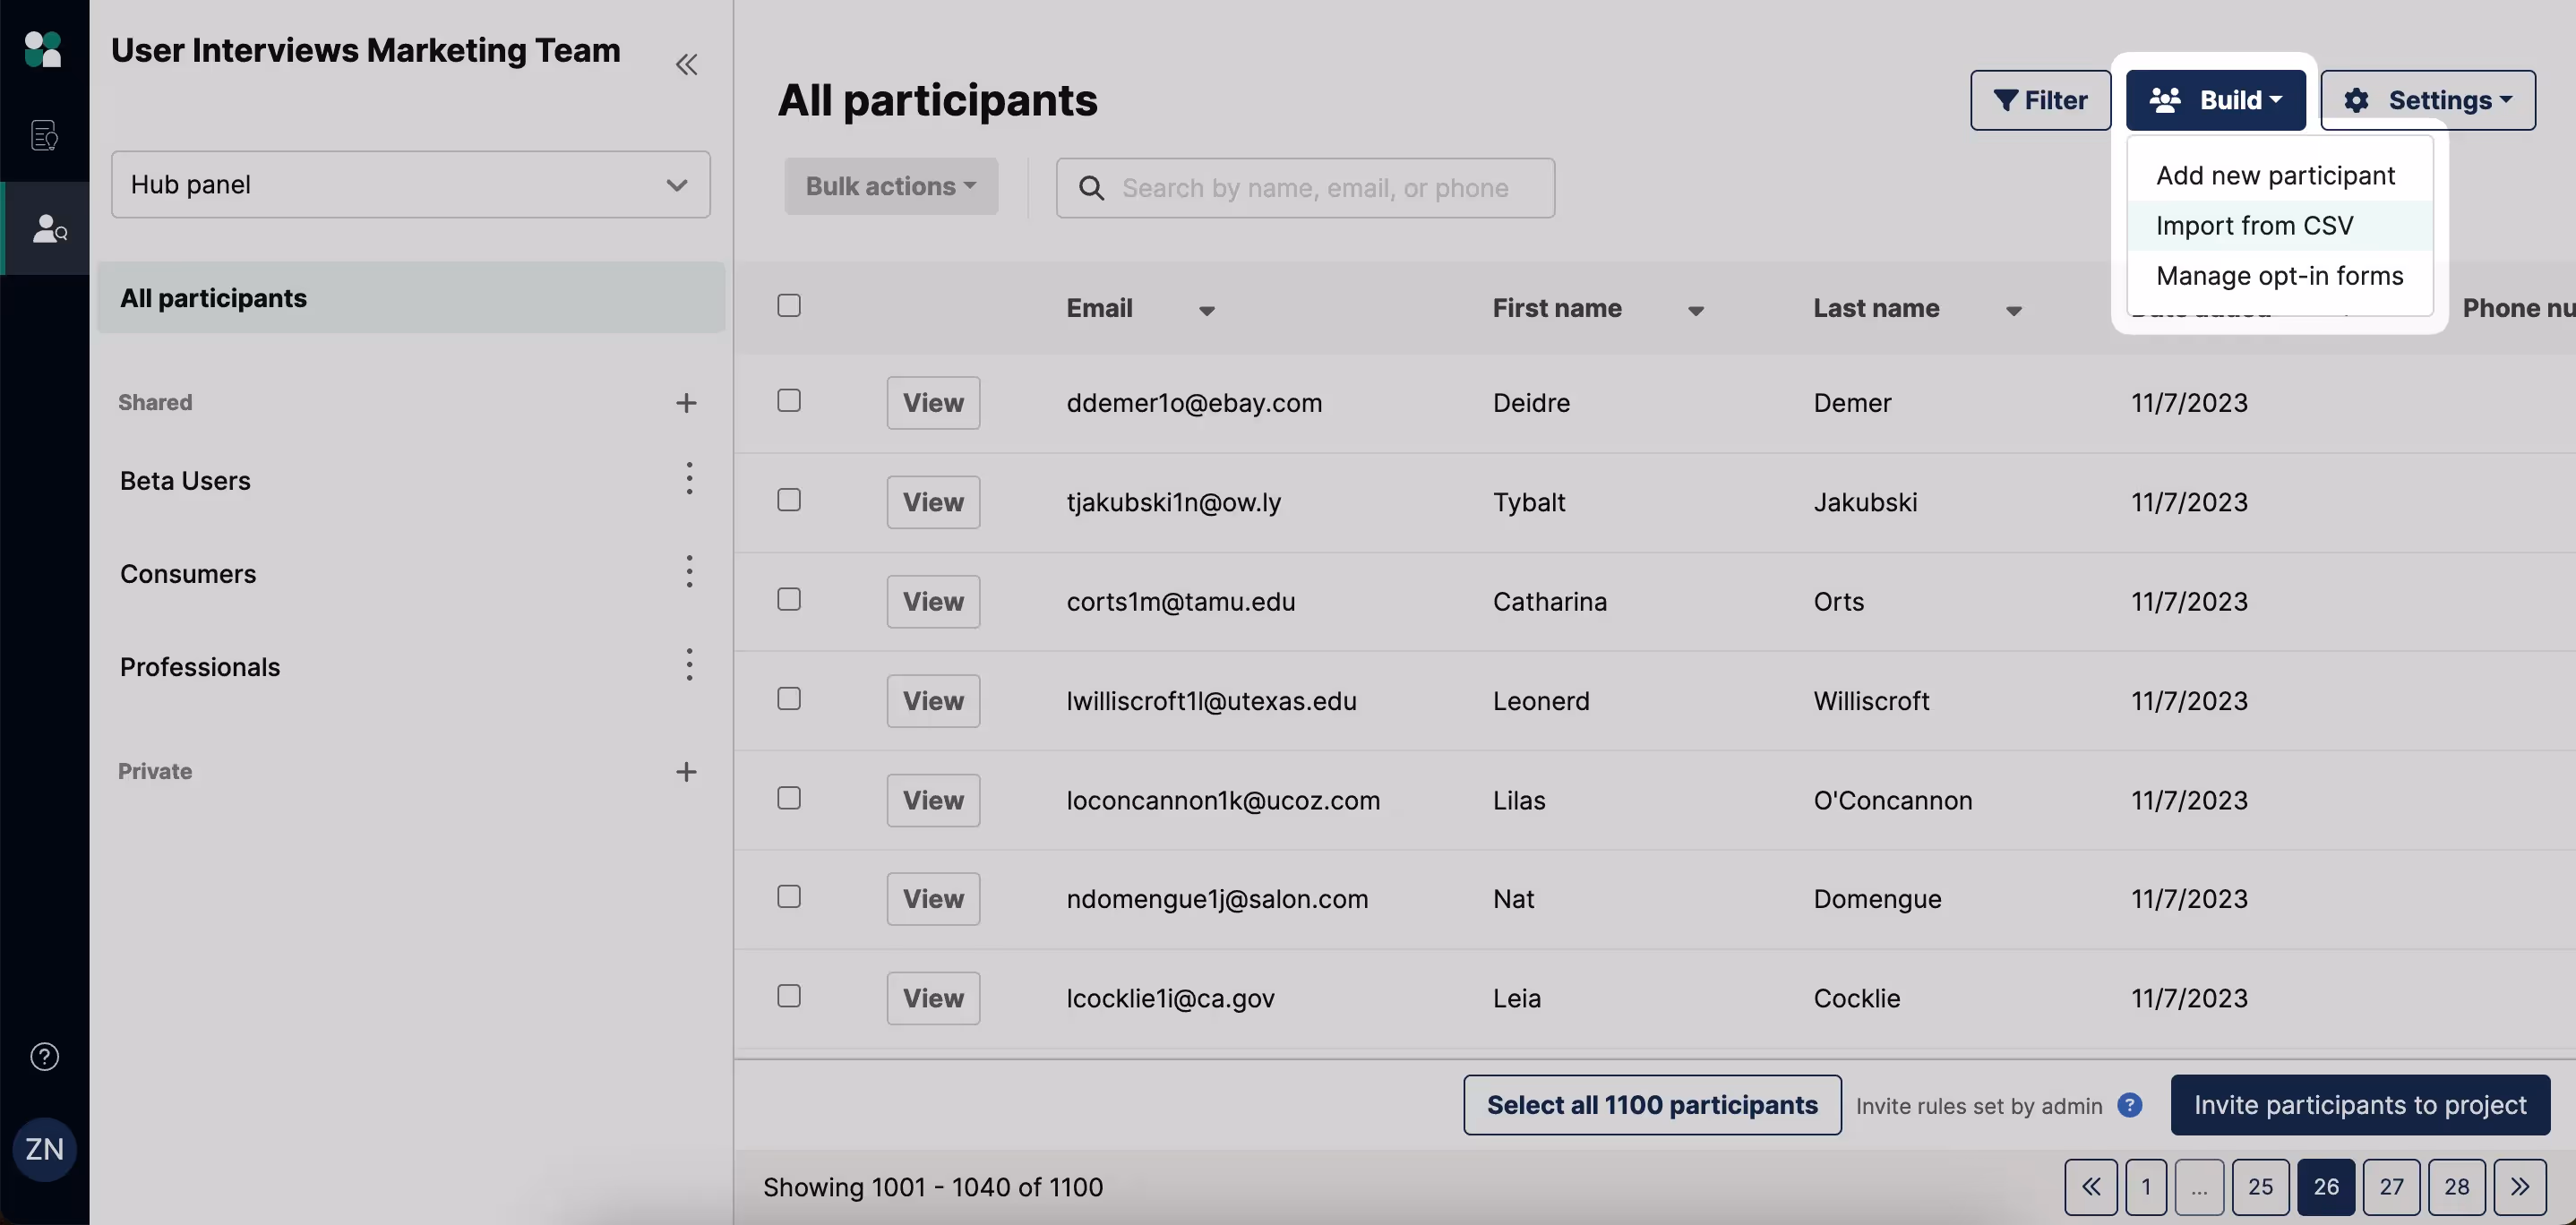Open the Bulk actions dropdown
Screen dimensions: 2576x1225
coord(890,186)
